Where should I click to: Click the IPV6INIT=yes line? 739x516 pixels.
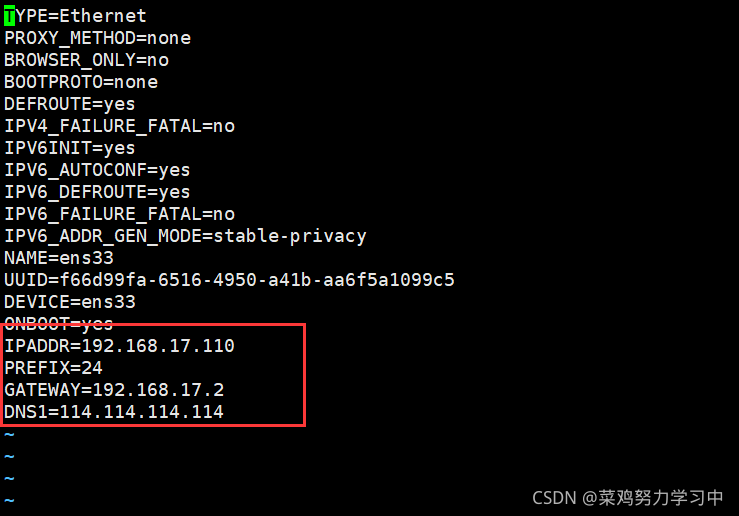(69, 148)
